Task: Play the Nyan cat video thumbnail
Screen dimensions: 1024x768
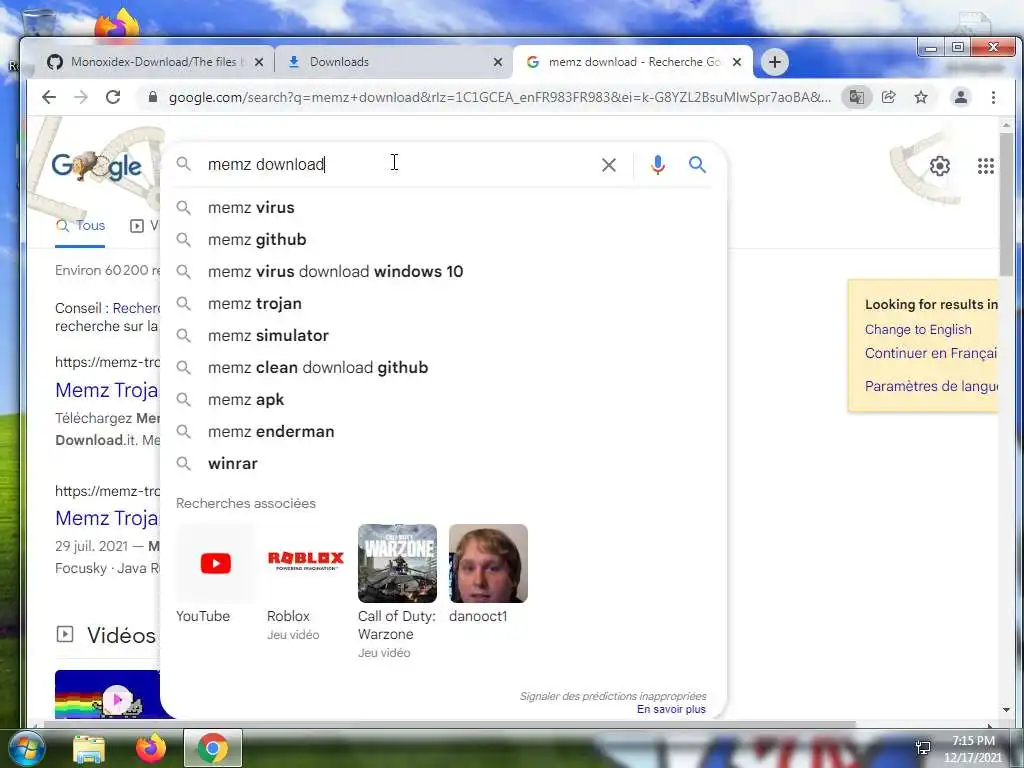Action: click(x=107, y=694)
